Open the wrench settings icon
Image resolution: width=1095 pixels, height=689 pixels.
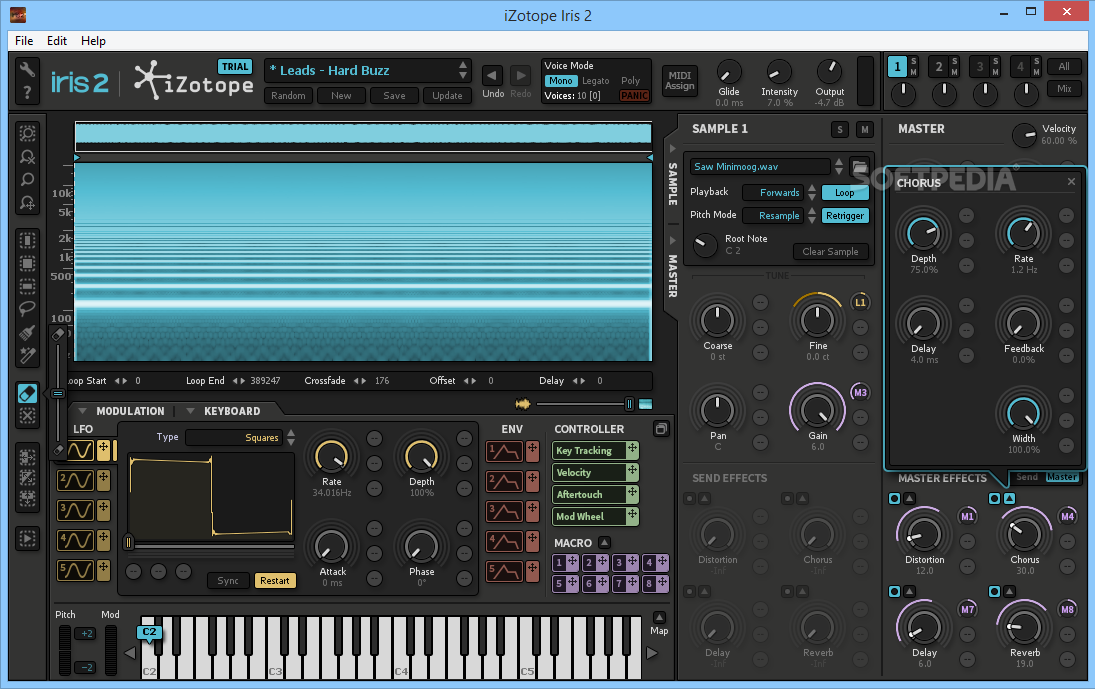(27, 70)
